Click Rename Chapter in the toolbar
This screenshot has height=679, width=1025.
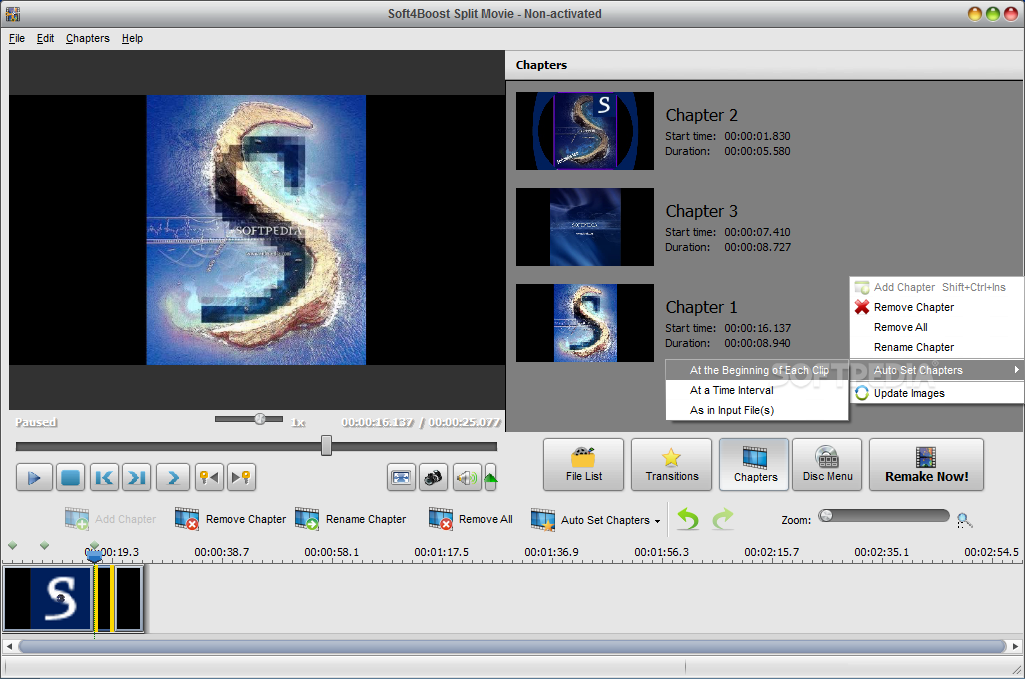coord(351,519)
